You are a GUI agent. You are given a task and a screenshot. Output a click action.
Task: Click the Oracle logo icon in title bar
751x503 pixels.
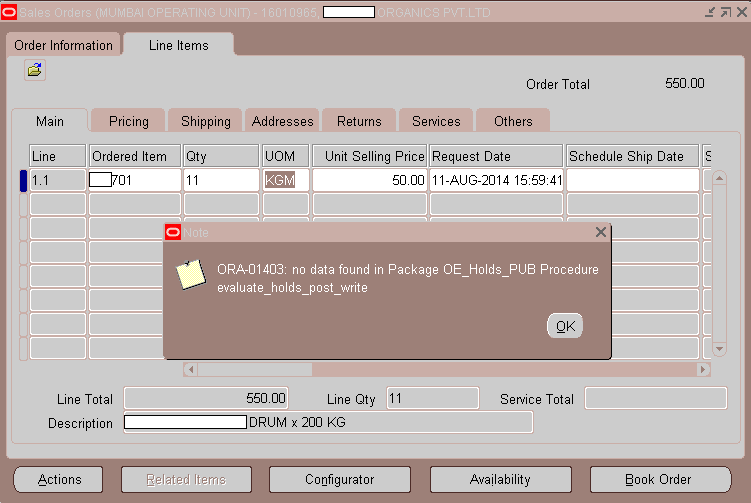tap(9, 12)
